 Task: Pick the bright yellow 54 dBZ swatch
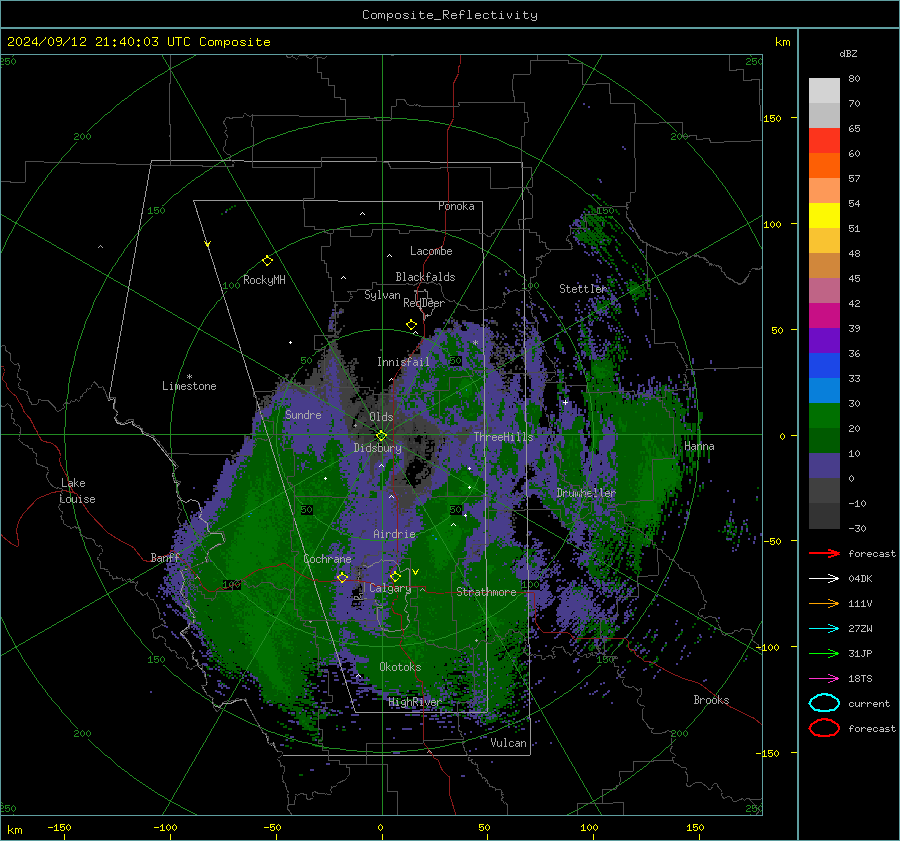point(824,215)
